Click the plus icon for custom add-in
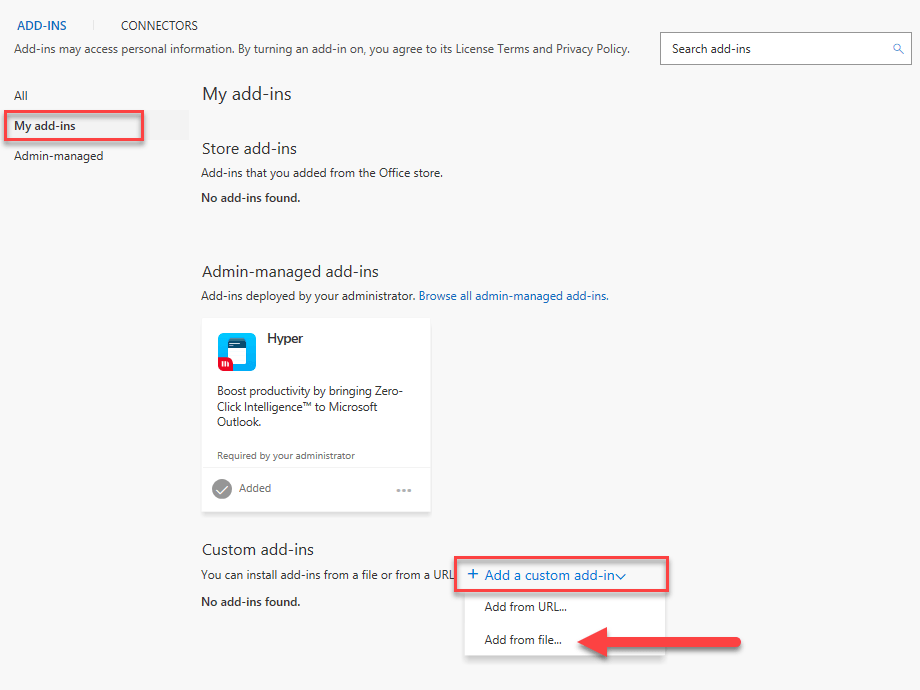The image size is (920, 690). pyautogui.click(x=472, y=575)
